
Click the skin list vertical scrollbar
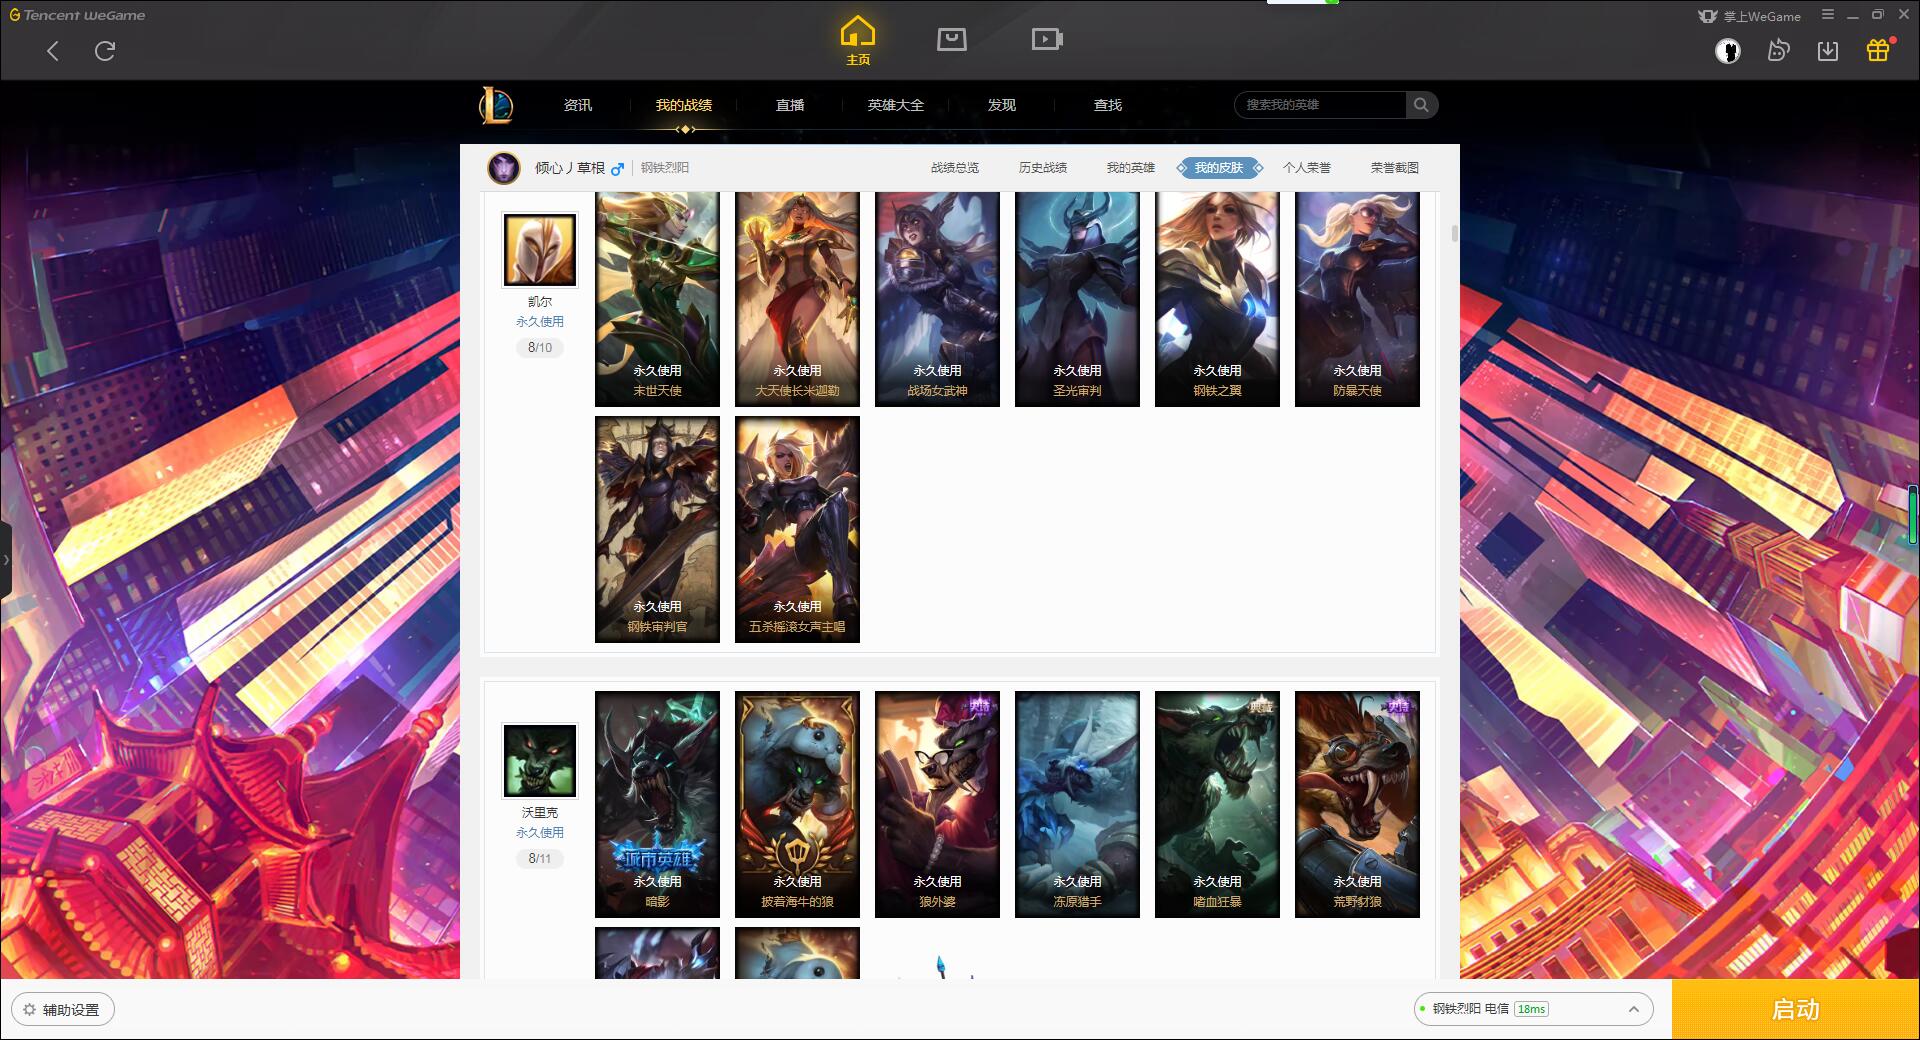[x=1454, y=233]
